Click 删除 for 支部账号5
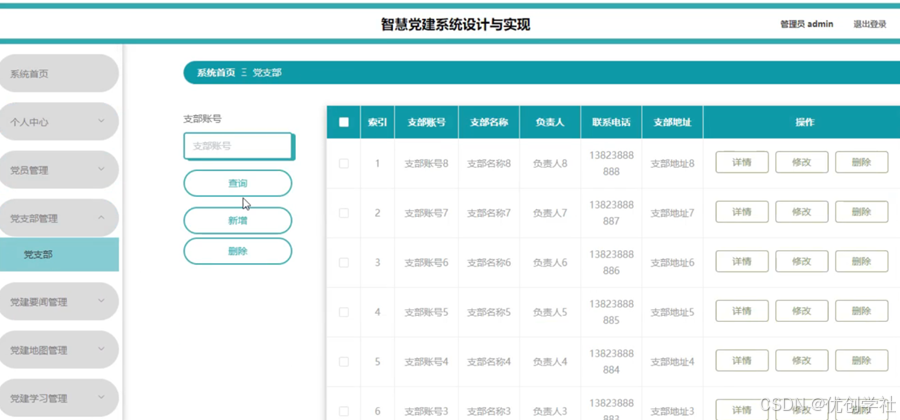This screenshot has height=420, width=900. 862,311
